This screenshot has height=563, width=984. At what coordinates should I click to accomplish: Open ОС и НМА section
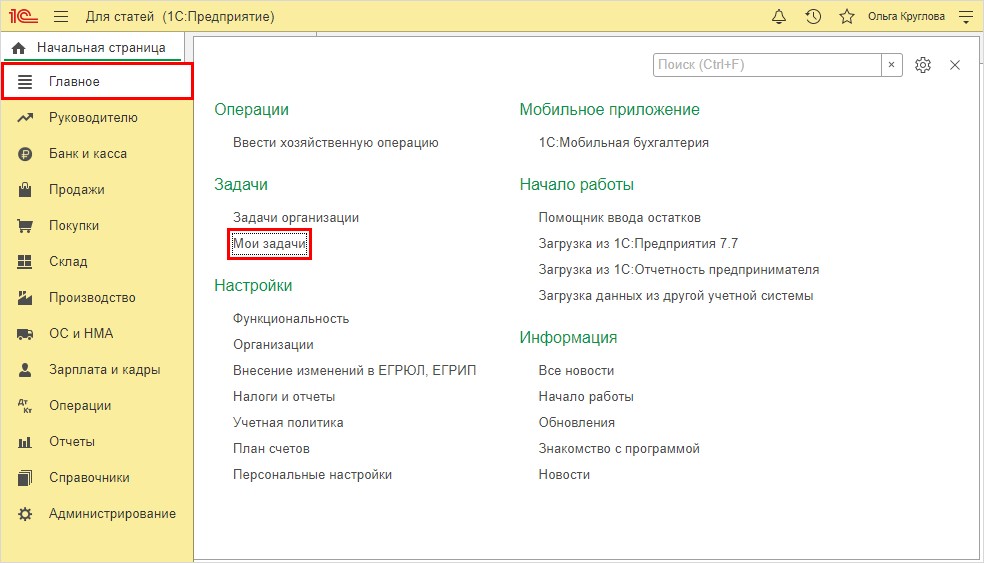tap(81, 333)
